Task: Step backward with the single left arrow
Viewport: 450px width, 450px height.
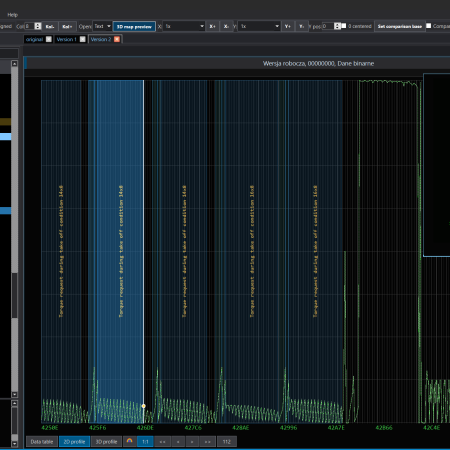Action: pyautogui.click(x=178, y=442)
